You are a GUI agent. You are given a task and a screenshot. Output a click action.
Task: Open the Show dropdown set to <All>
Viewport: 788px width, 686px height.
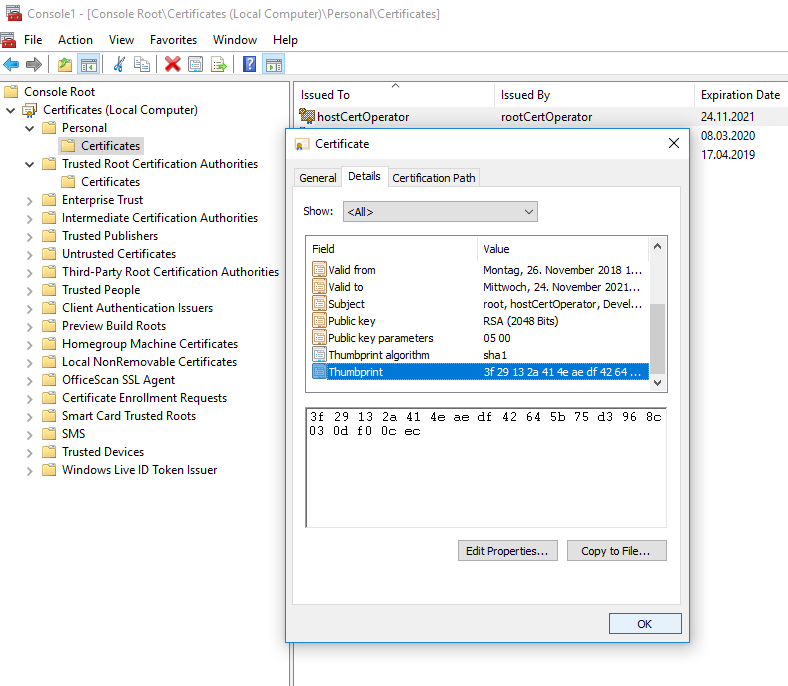click(x=440, y=211)
